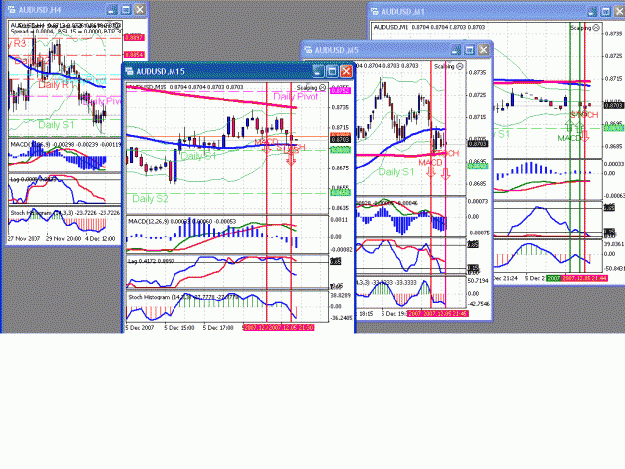
Task: Click the OHLC header text in M1 chart
Action: click(429, 27)
